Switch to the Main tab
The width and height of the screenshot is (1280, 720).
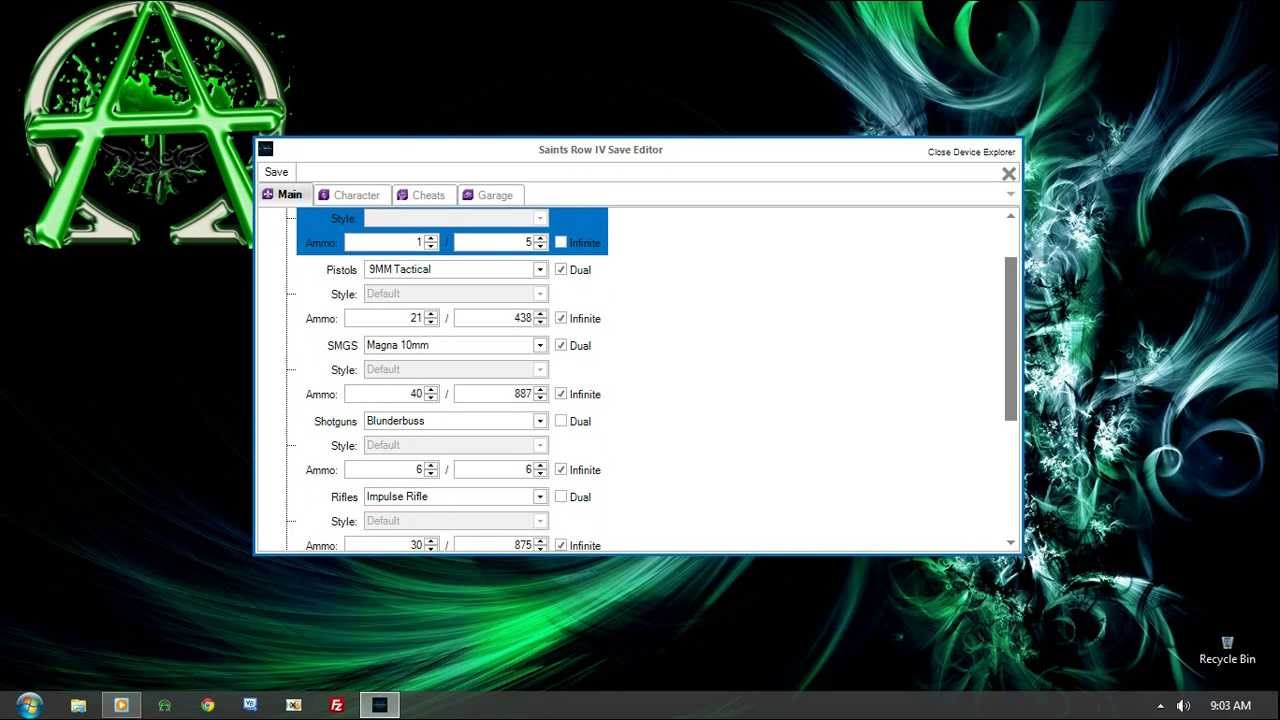coord(285,194)
